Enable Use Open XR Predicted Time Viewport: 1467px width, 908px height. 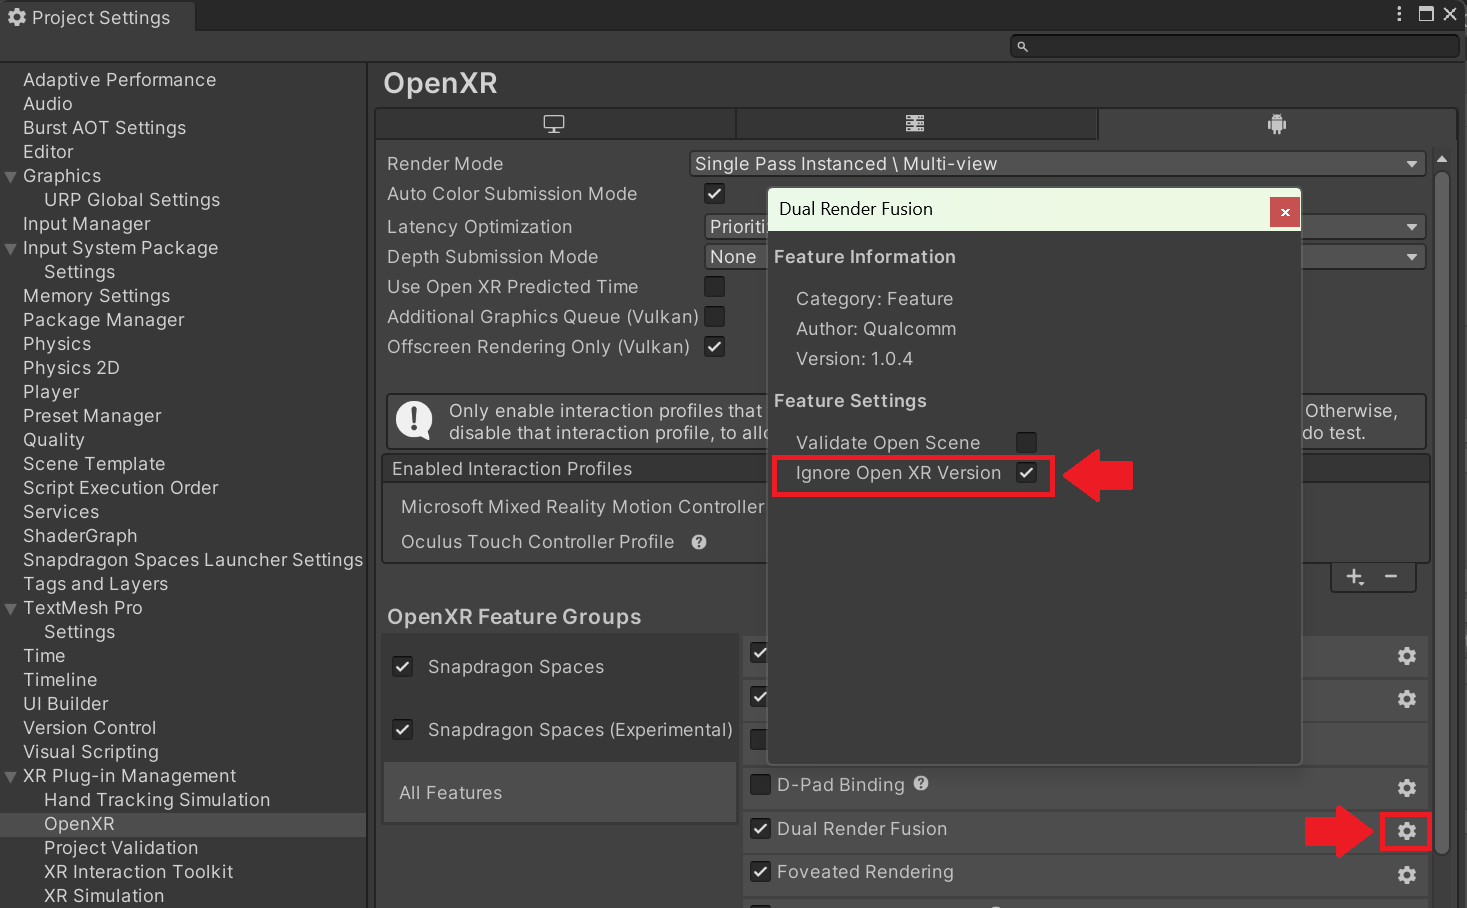coord(714,287)
